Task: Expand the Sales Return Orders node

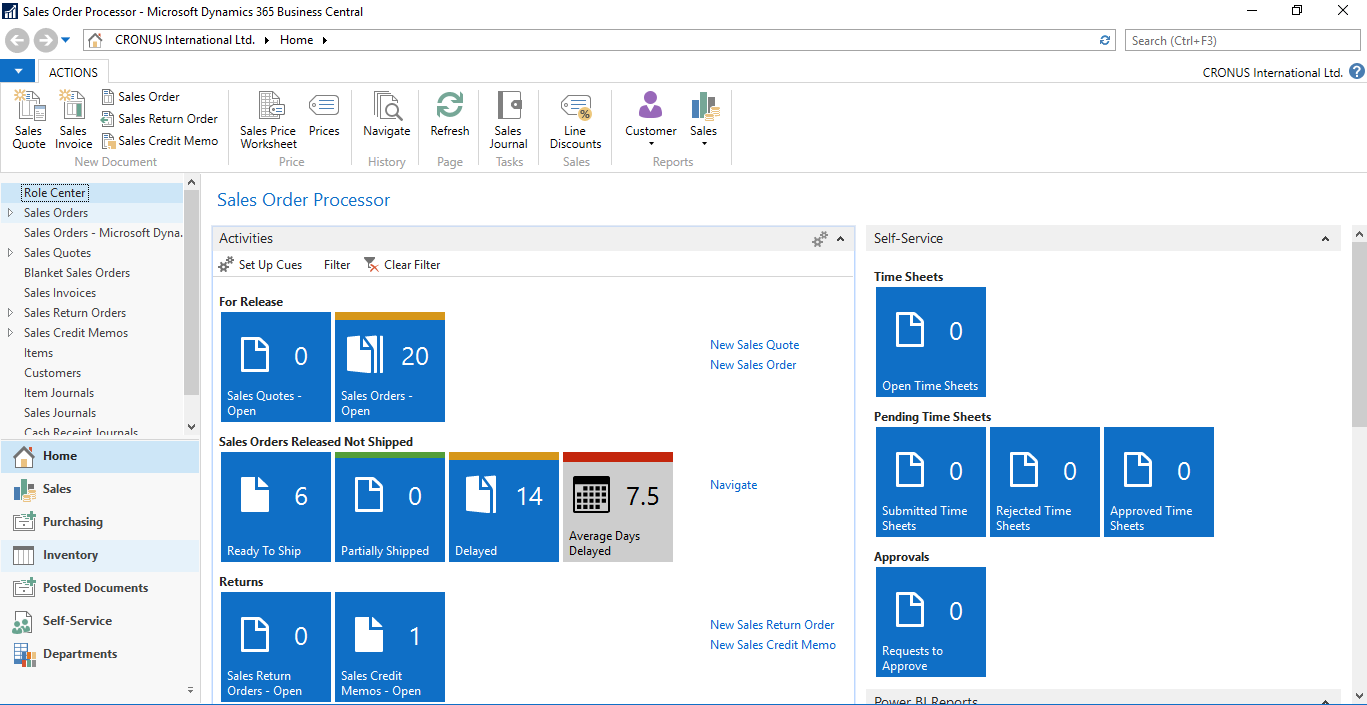Action: pyautogui.click(x=10, y=313)
